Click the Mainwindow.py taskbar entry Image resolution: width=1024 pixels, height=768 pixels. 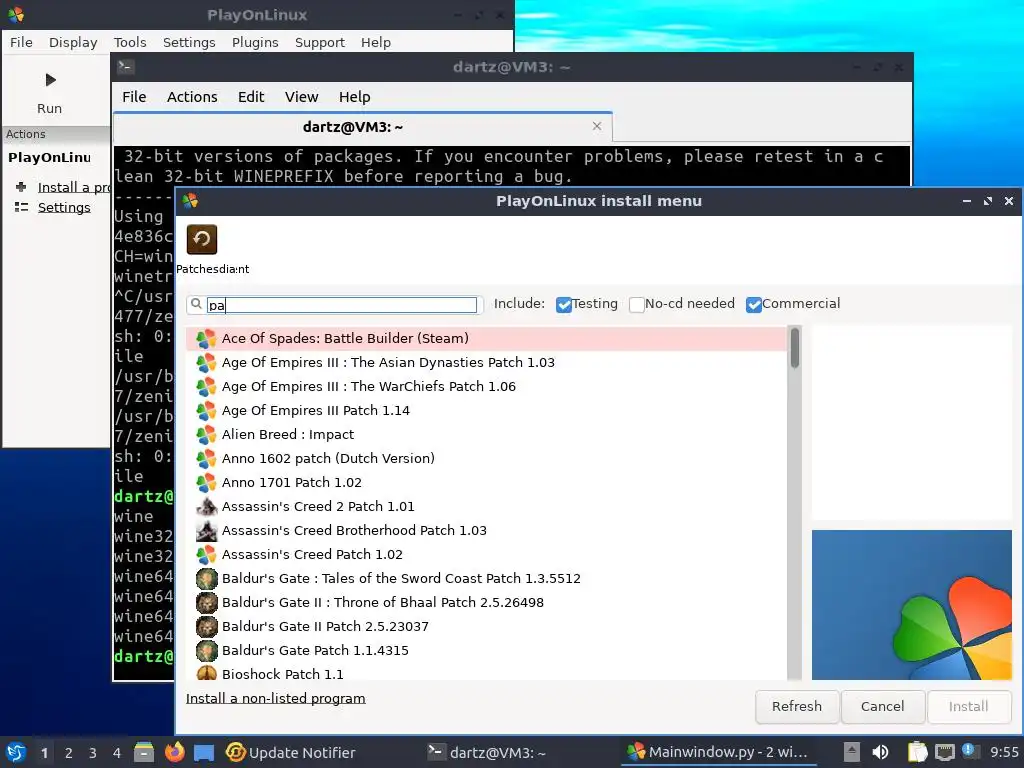click(718, 752)
